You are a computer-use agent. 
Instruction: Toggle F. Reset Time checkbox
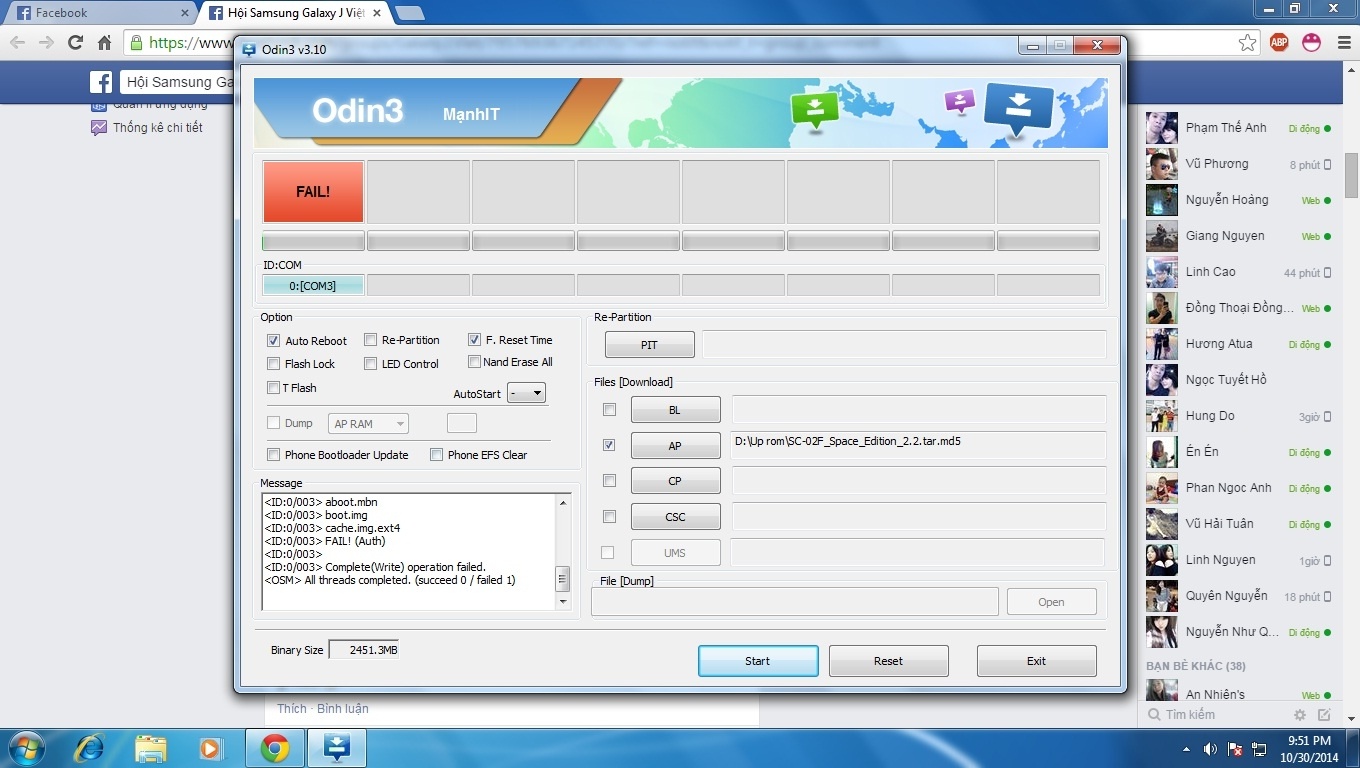[474, 340]
